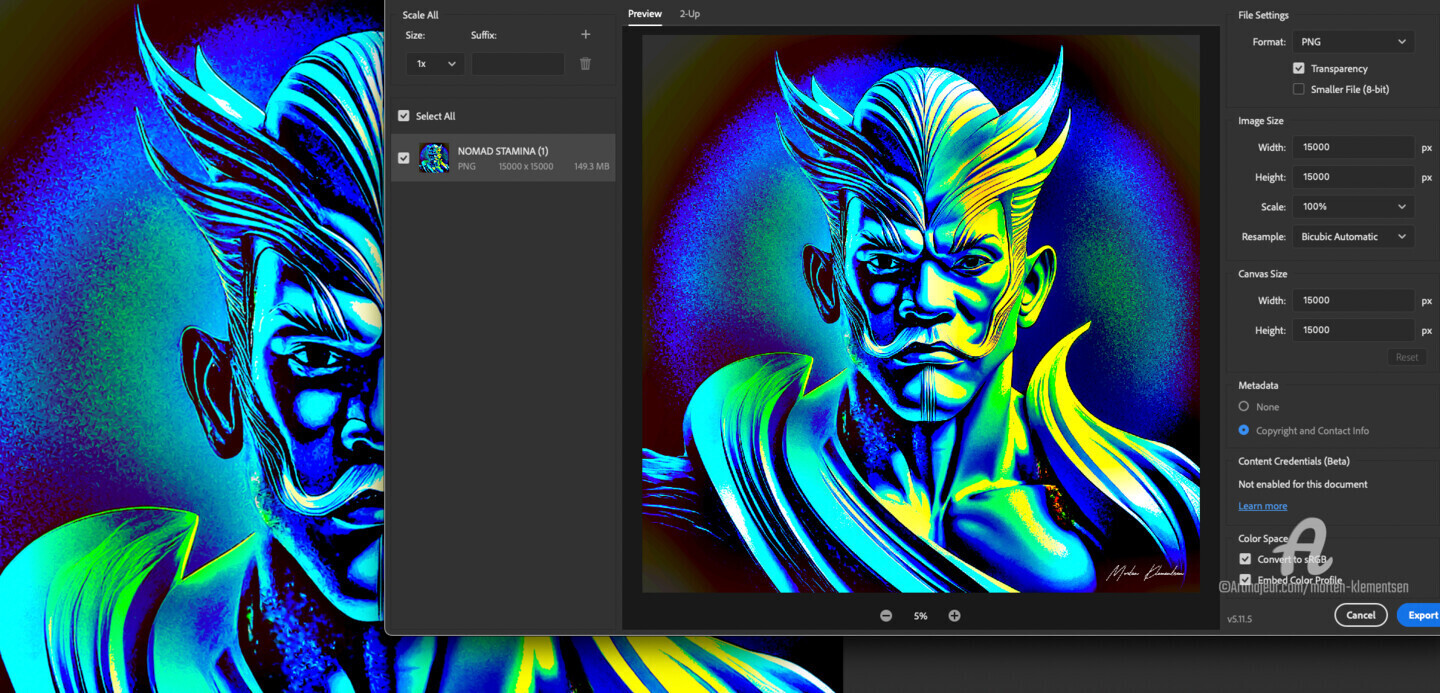1440x693 pixels.
Task: Focus the Image Size Width field
Action: click(1353, 147)
